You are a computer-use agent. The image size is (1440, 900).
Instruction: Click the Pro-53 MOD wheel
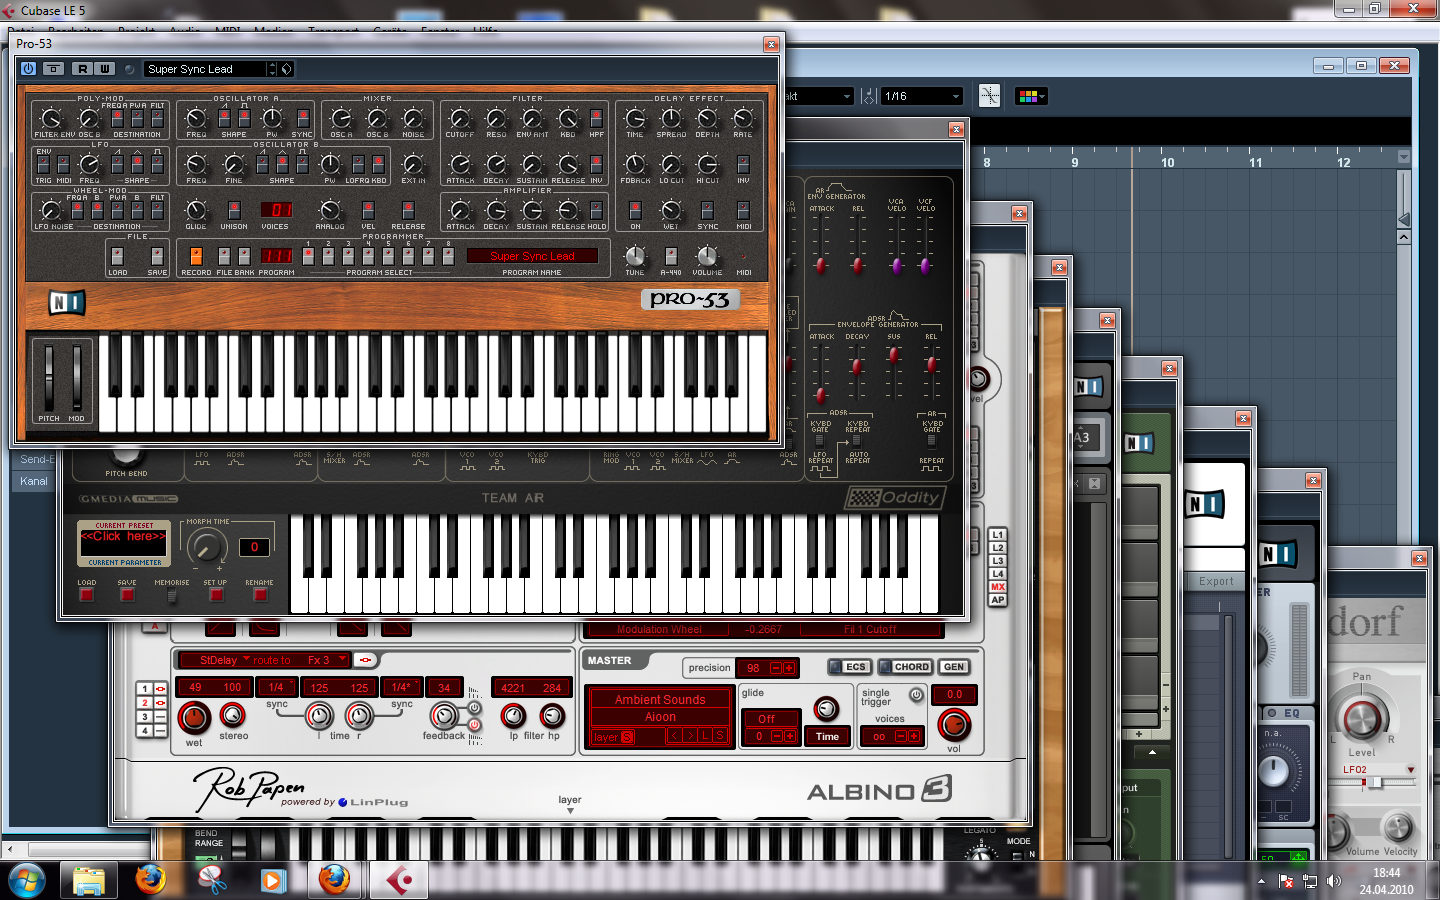[x=76, y=376]
